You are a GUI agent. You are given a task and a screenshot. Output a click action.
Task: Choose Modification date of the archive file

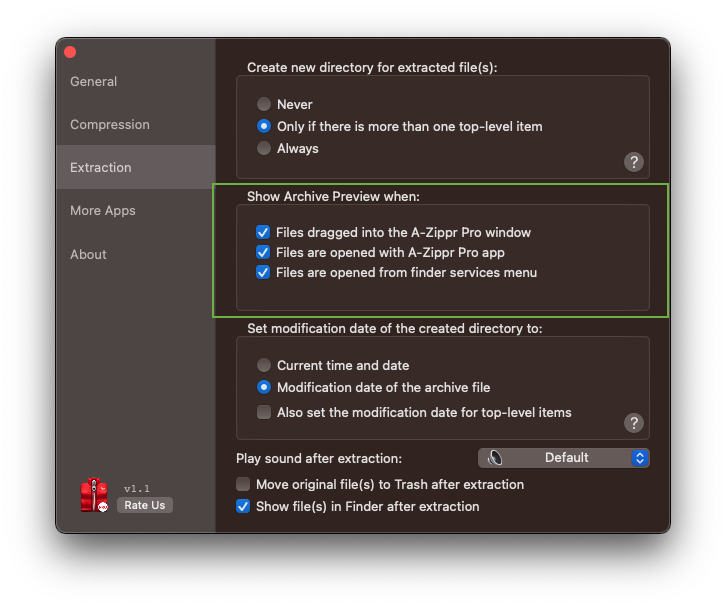264,387
